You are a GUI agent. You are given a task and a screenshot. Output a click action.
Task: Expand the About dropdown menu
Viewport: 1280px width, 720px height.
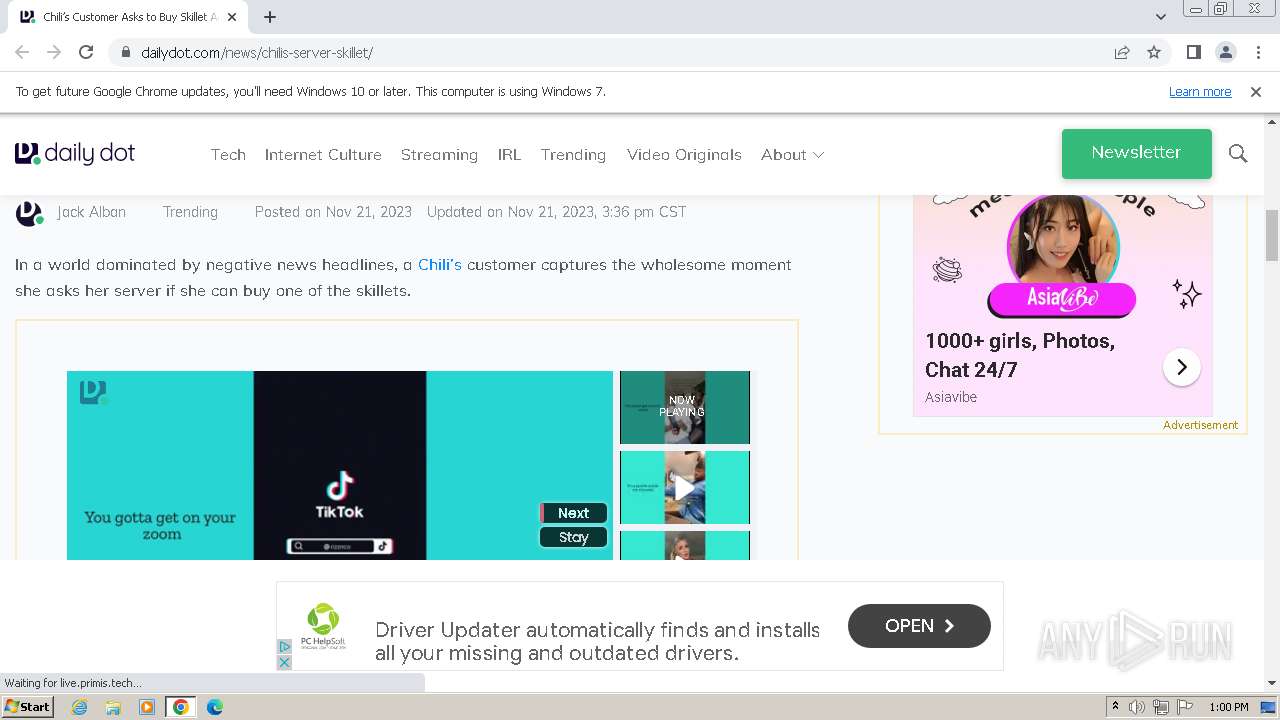click(x=792, y=154)
